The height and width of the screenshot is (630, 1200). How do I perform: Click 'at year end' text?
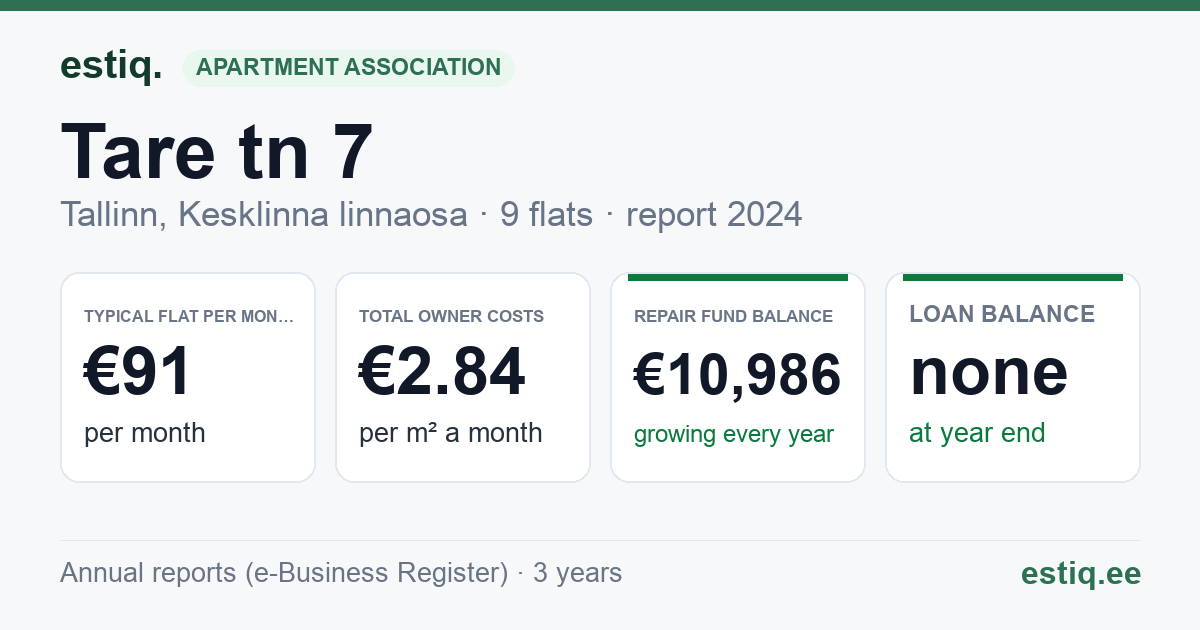[x=977, y=433]
